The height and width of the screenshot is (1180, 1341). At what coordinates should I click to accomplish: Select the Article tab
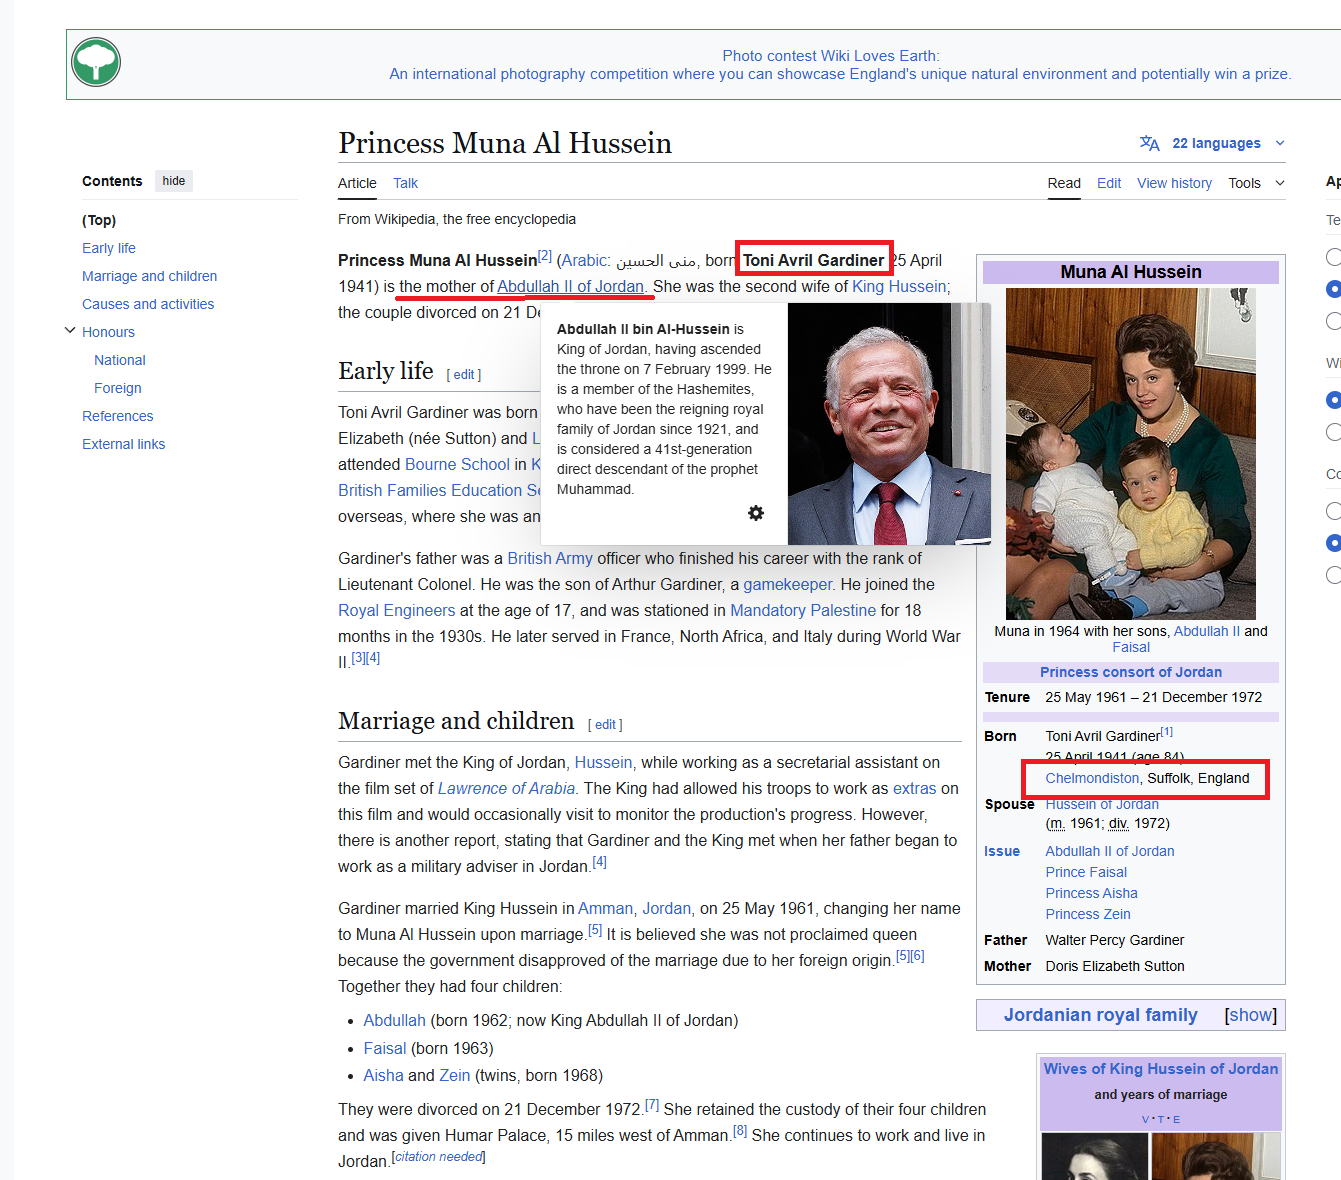[357, 183]
